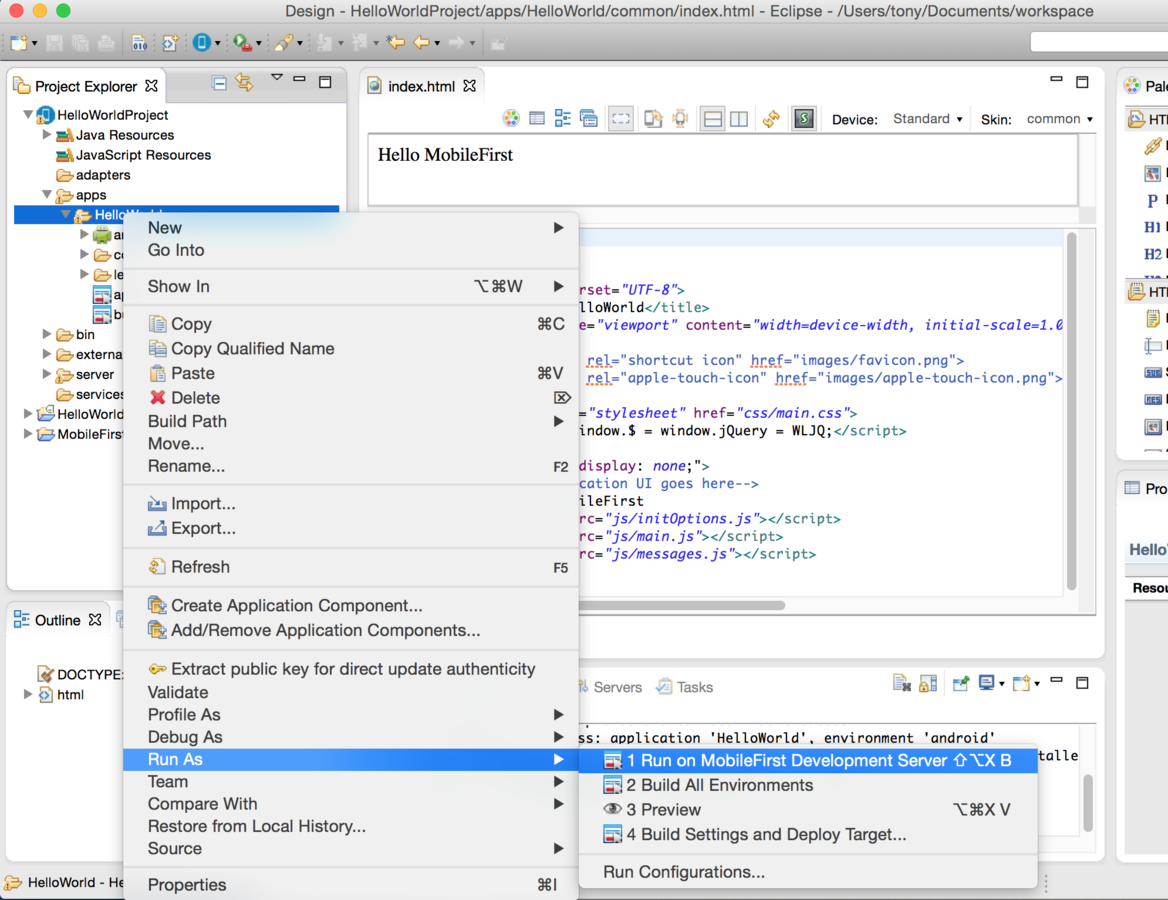This screenshot has height=900, width=1168.
Task: Expand the Java Resources tree node
Action: click(47, 135)
